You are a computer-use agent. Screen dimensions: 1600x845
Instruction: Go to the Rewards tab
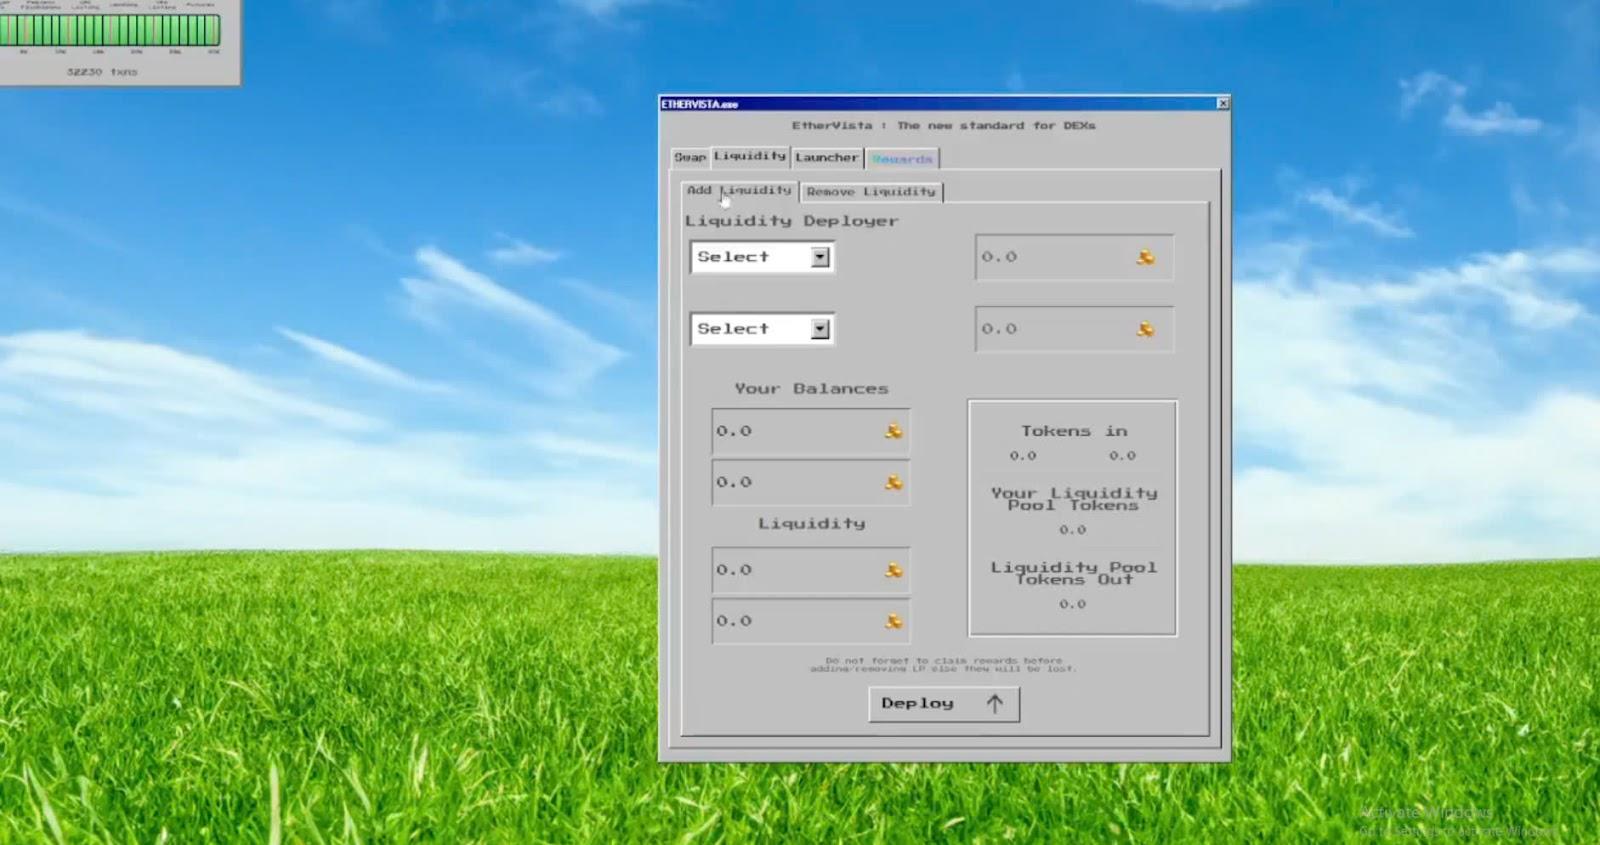coord(902,158)
